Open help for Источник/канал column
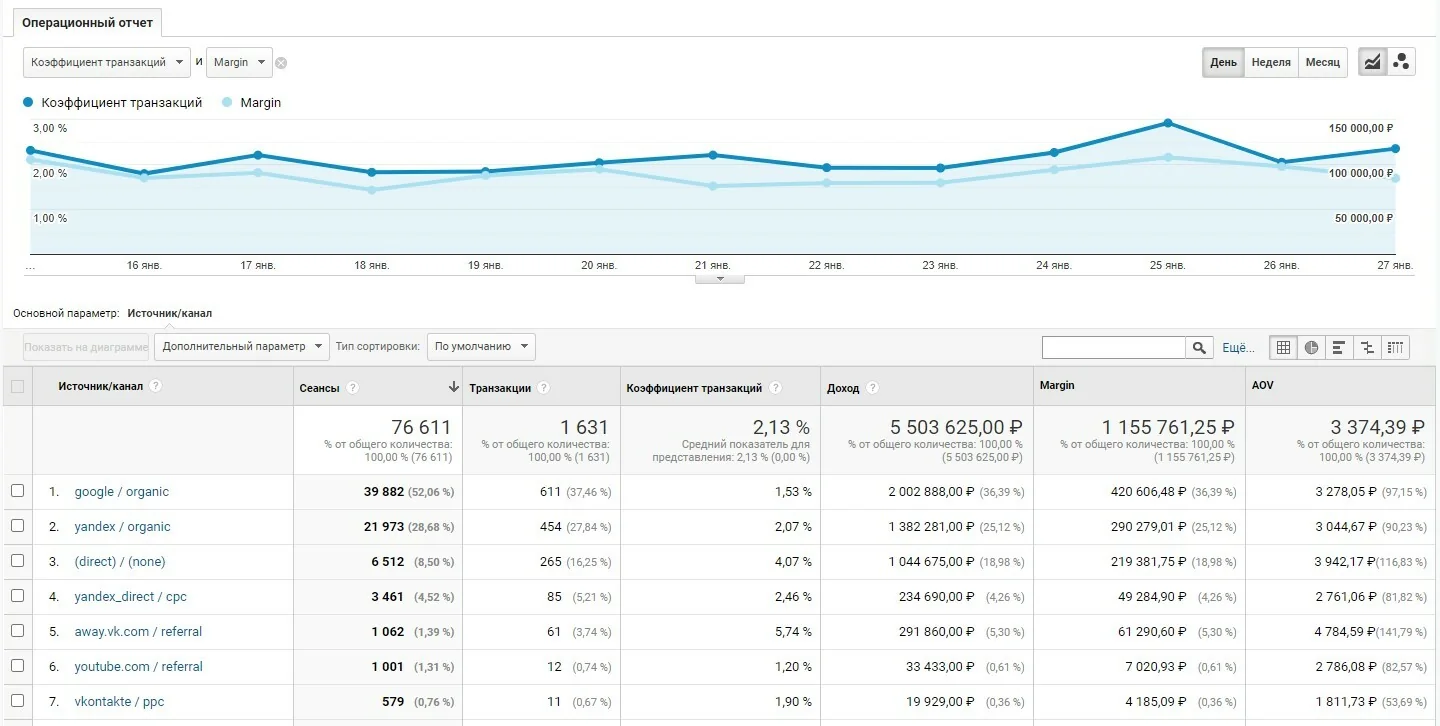1440x726 pixels. [155, 386]
